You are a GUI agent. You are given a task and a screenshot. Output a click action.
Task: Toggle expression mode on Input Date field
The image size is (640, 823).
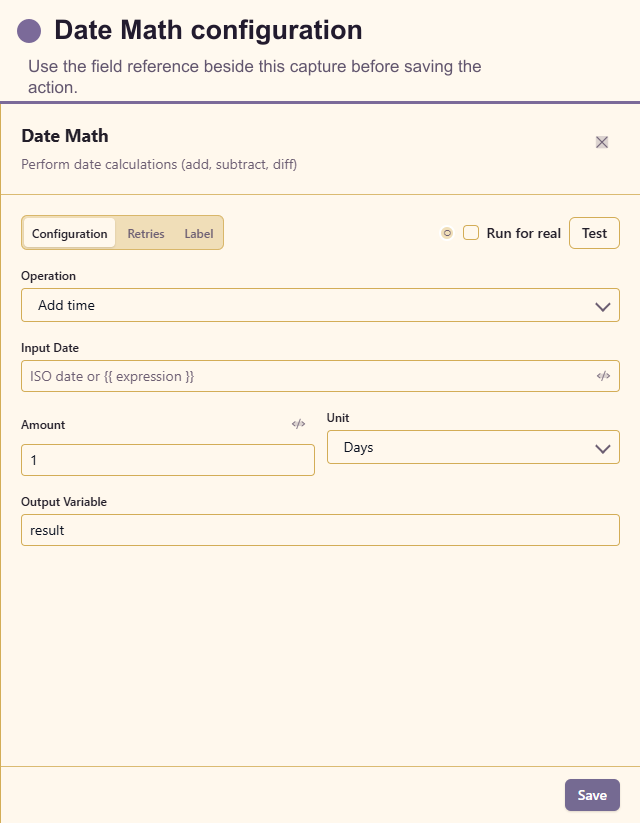point(603,376)
